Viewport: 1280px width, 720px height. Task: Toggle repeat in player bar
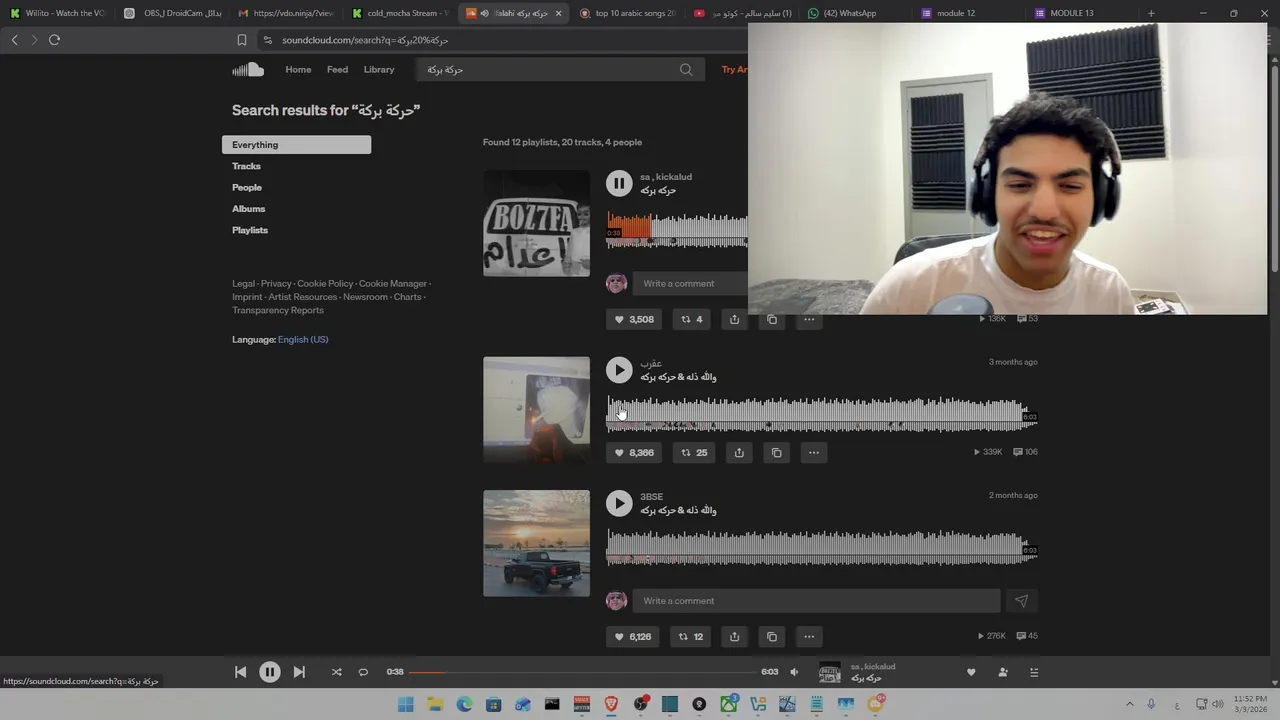click(363, 672)
